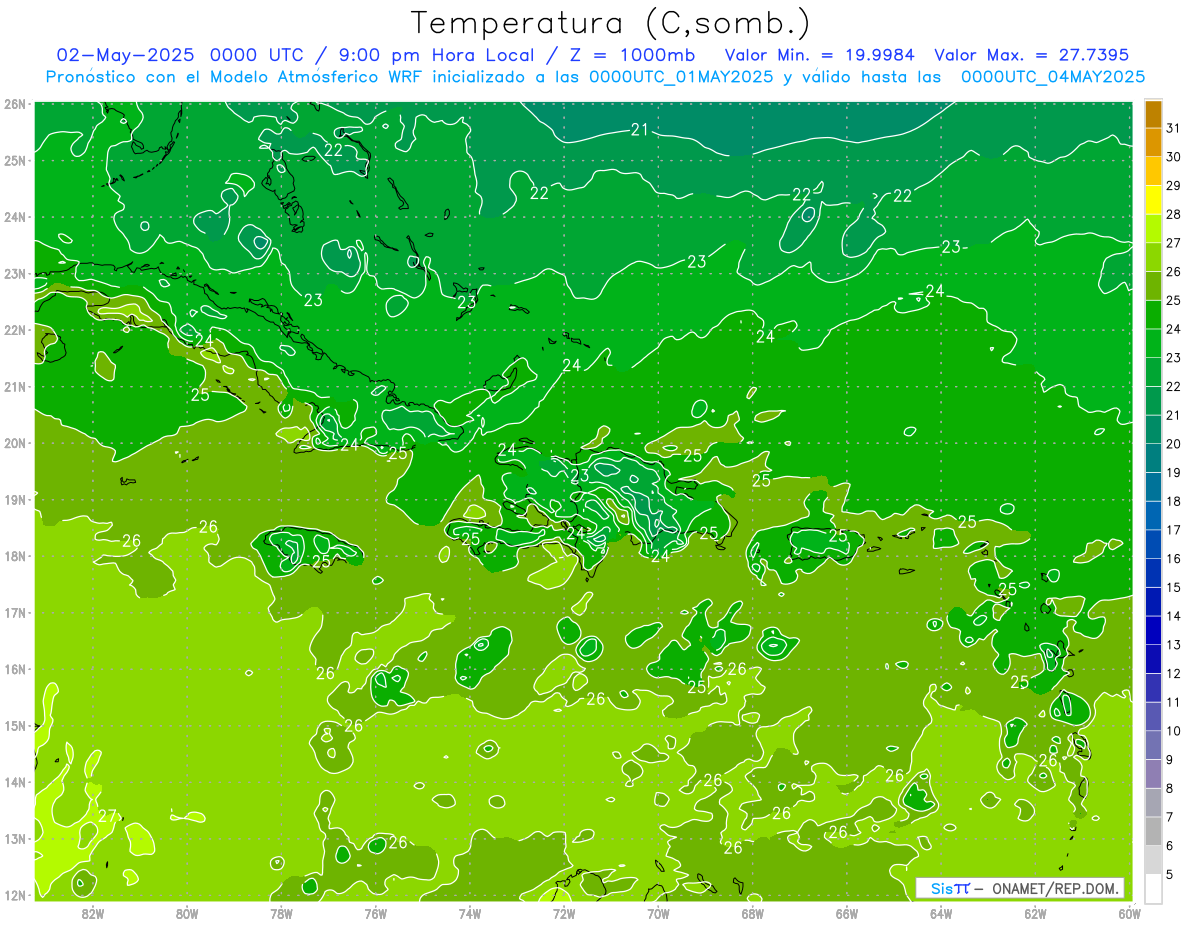The height and width of the screenshot is (927, 1200).
Task: Click the "0000UTC_01MAY2025" initialization time
Action: [x=681, y=77]
